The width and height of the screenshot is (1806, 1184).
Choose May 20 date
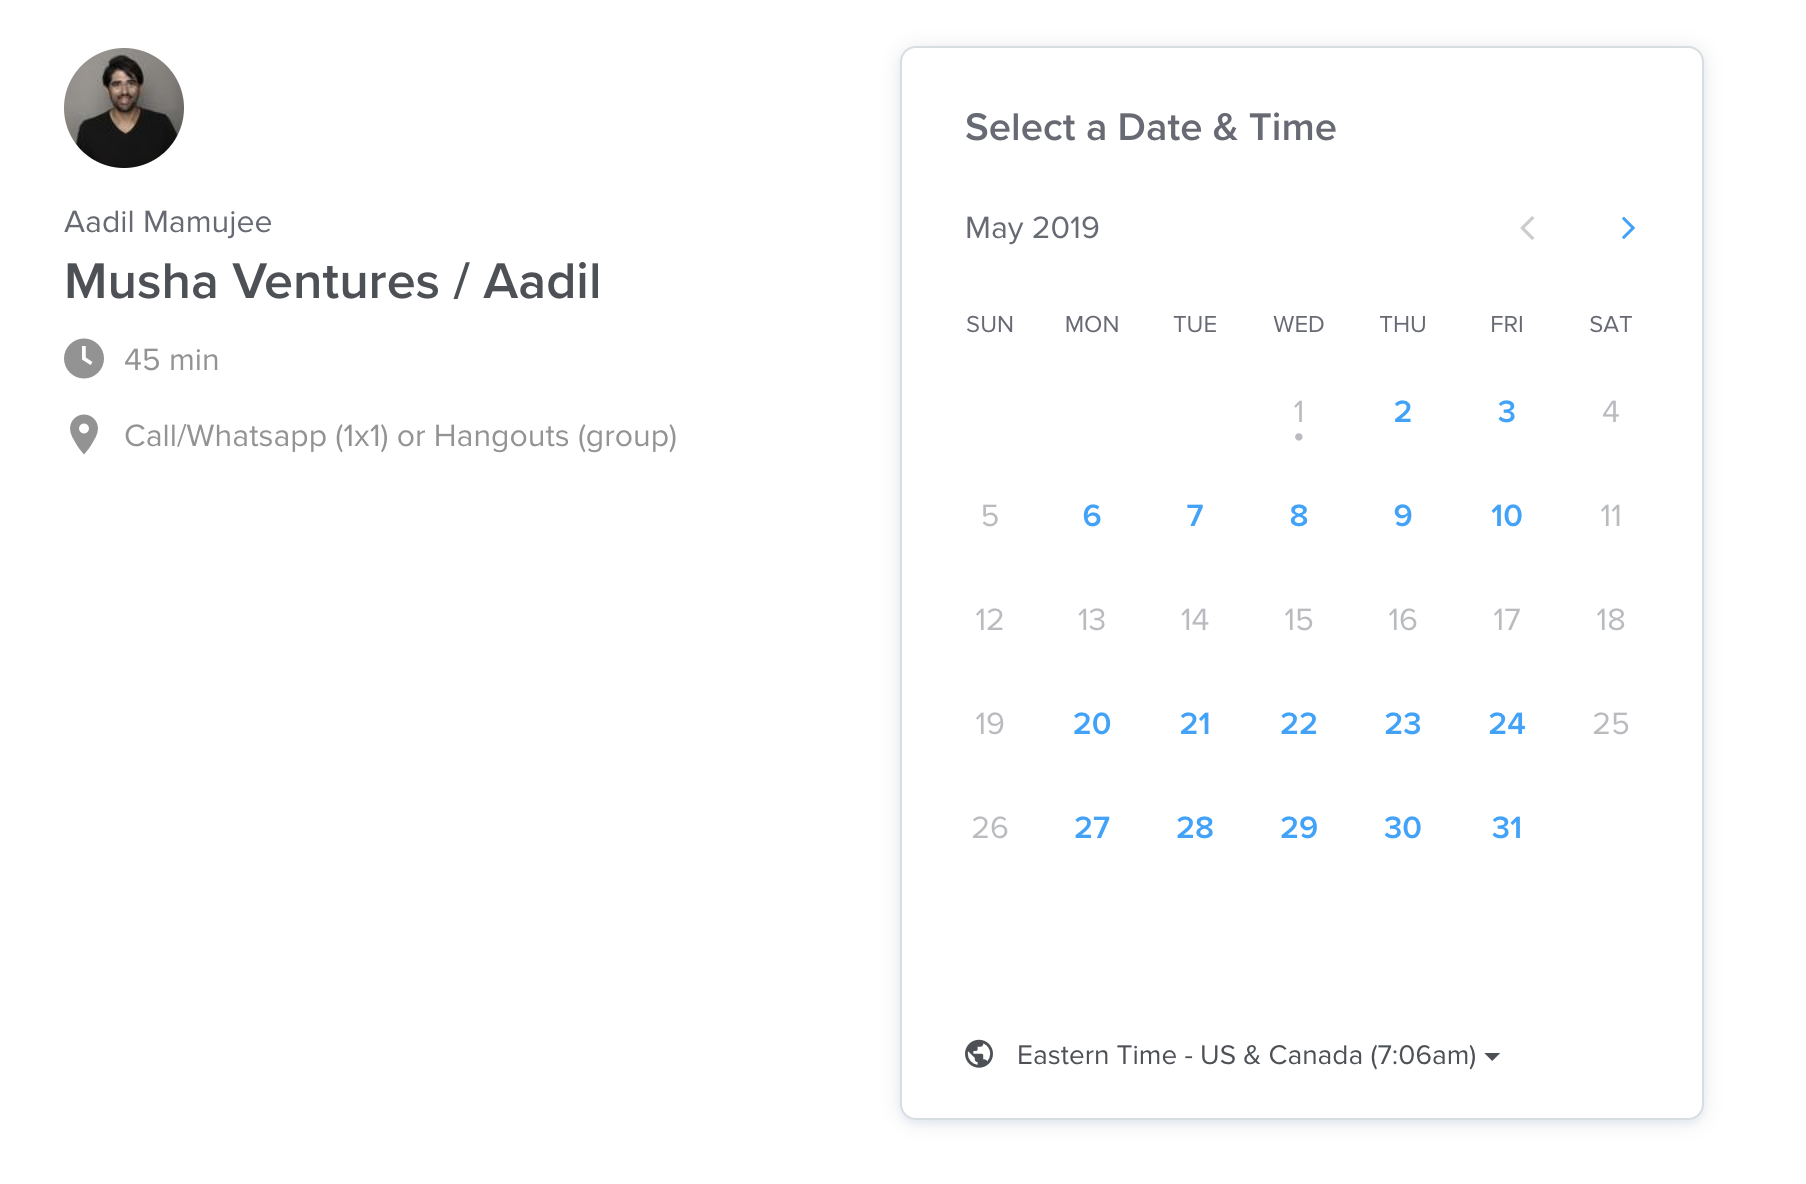coord(1091,724)
